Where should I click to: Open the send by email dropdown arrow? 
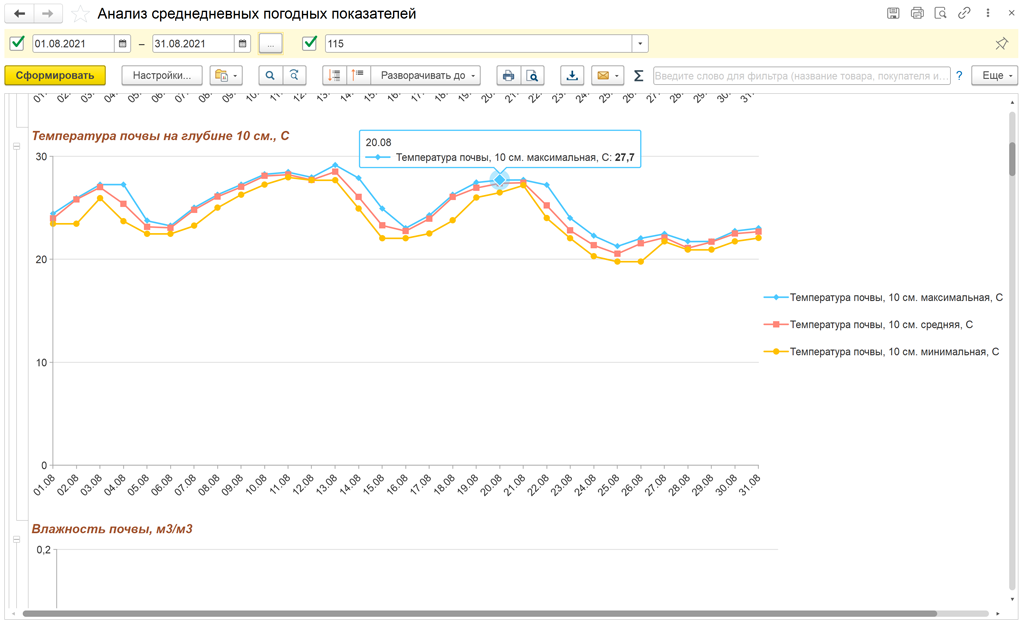pyautogui.click(x=618, y=76)
